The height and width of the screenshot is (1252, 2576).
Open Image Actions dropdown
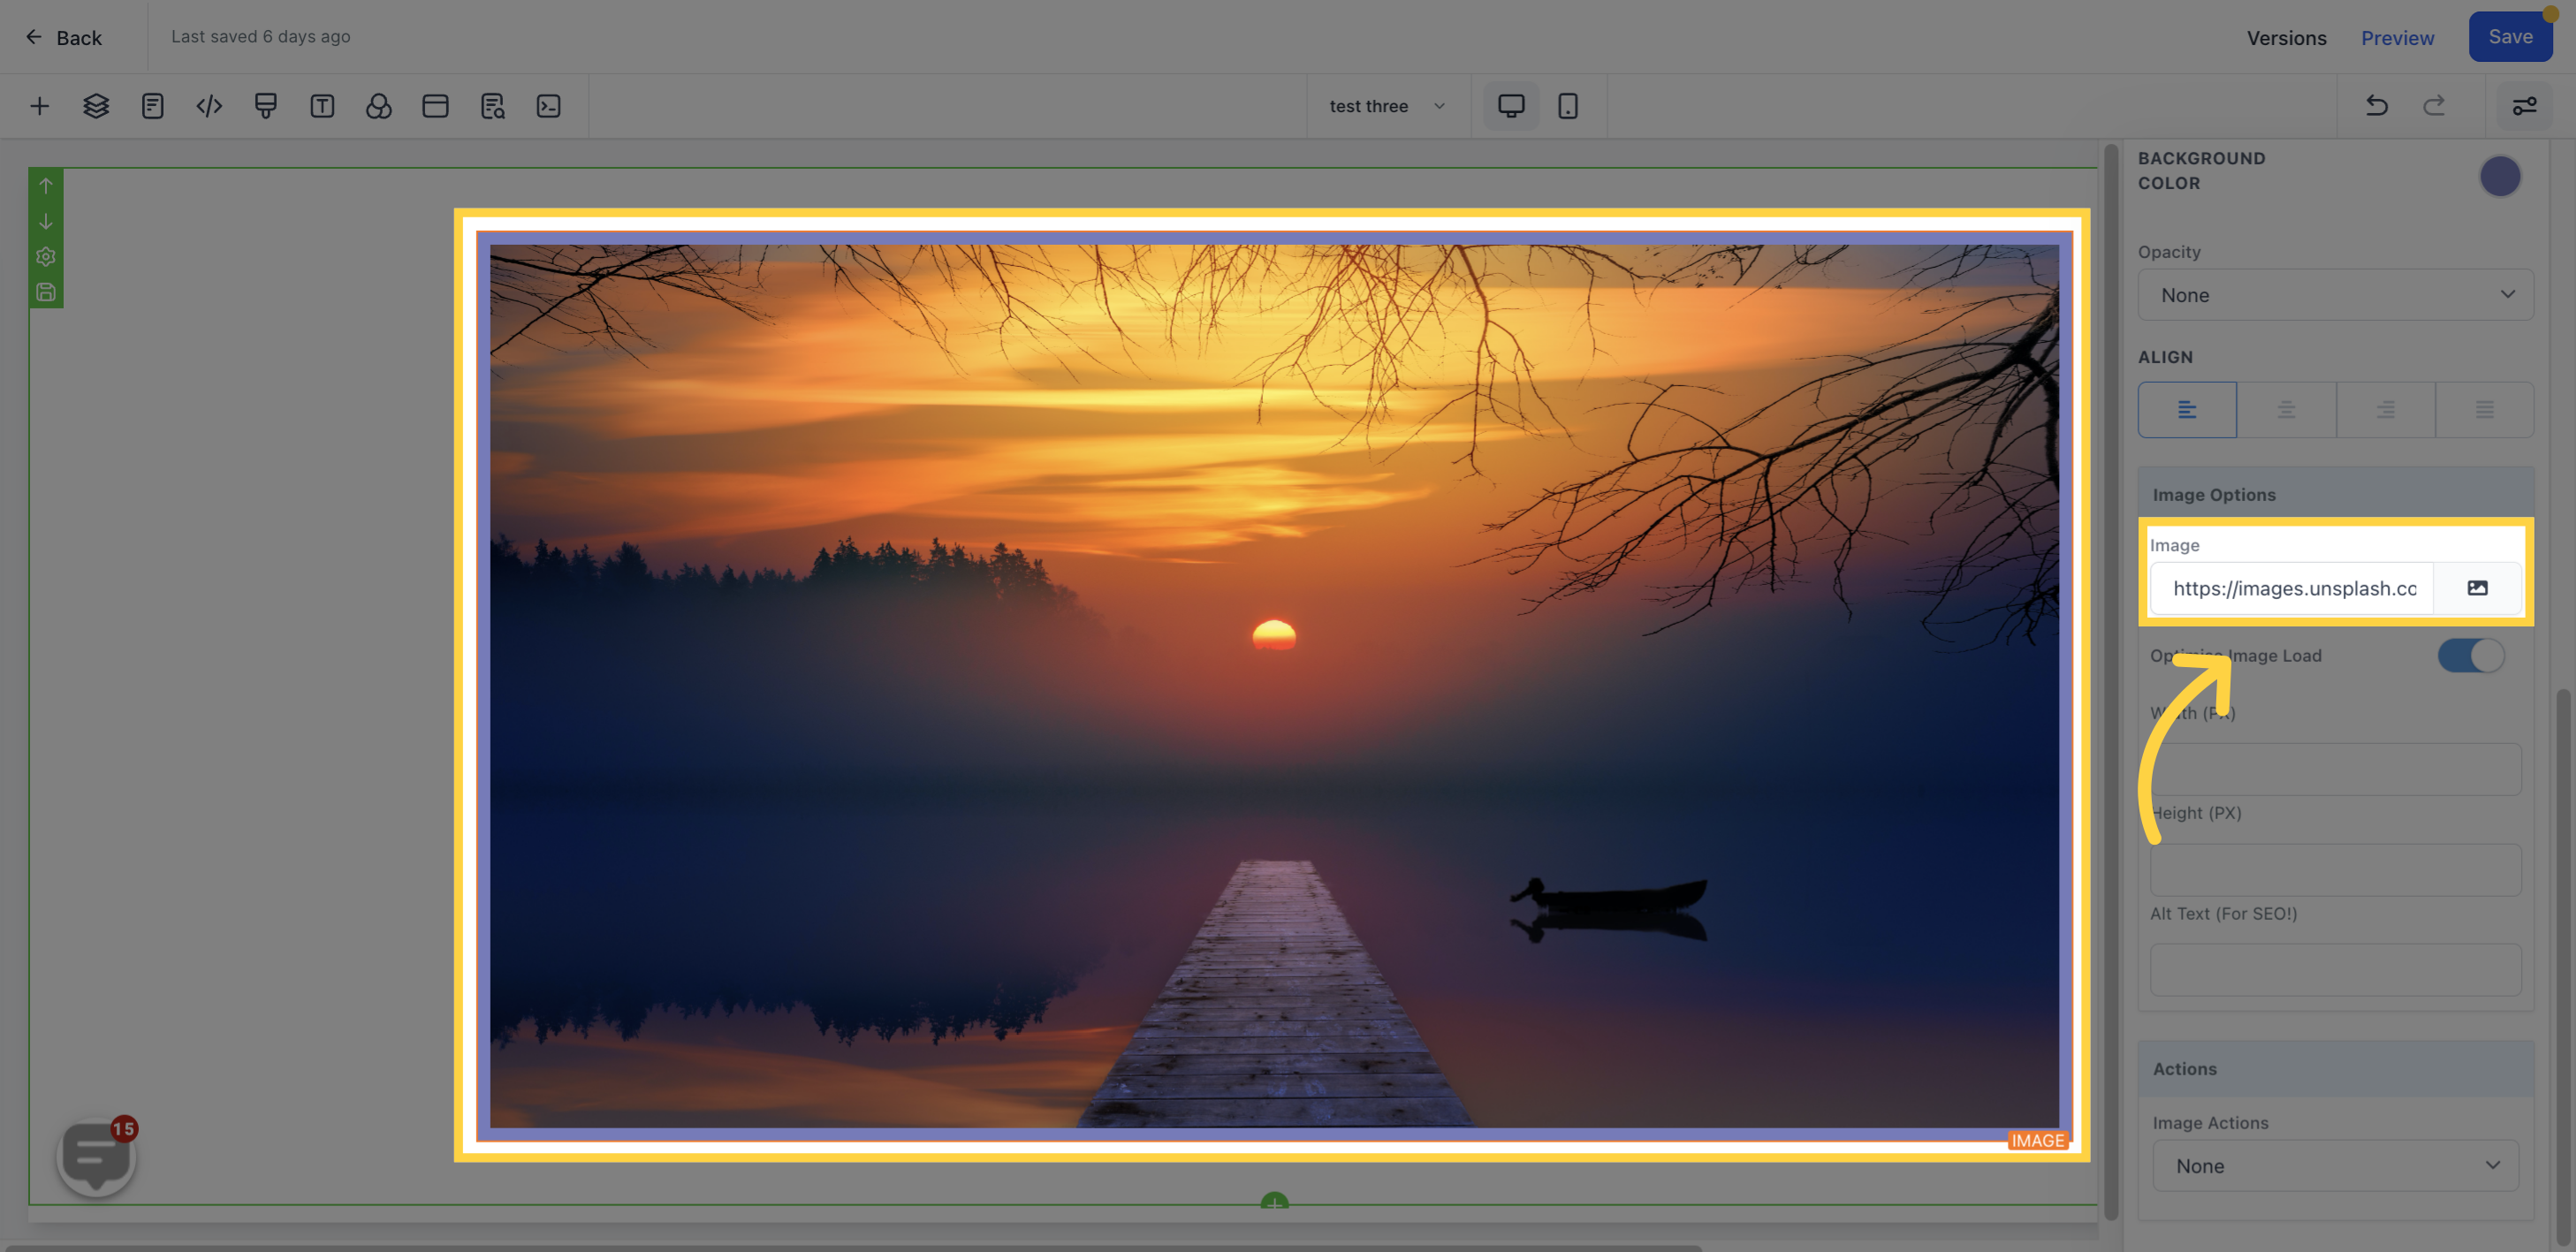pos(2335,1166)
